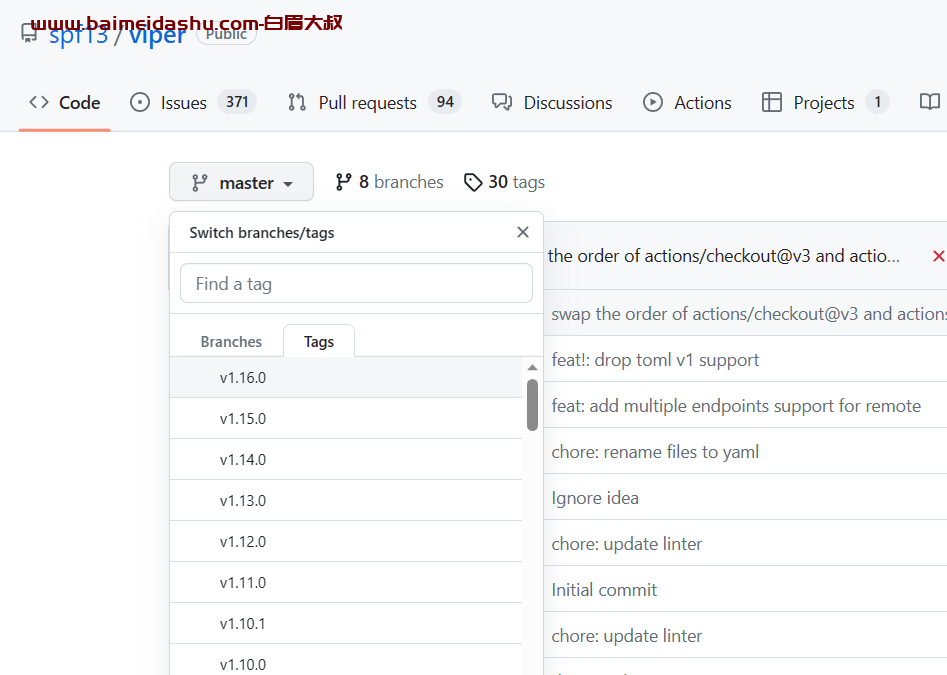The width and height of the screenshot is (947, 675).
Task: Click the Discussions speech bubble icon
Action: tap(502, 102)
